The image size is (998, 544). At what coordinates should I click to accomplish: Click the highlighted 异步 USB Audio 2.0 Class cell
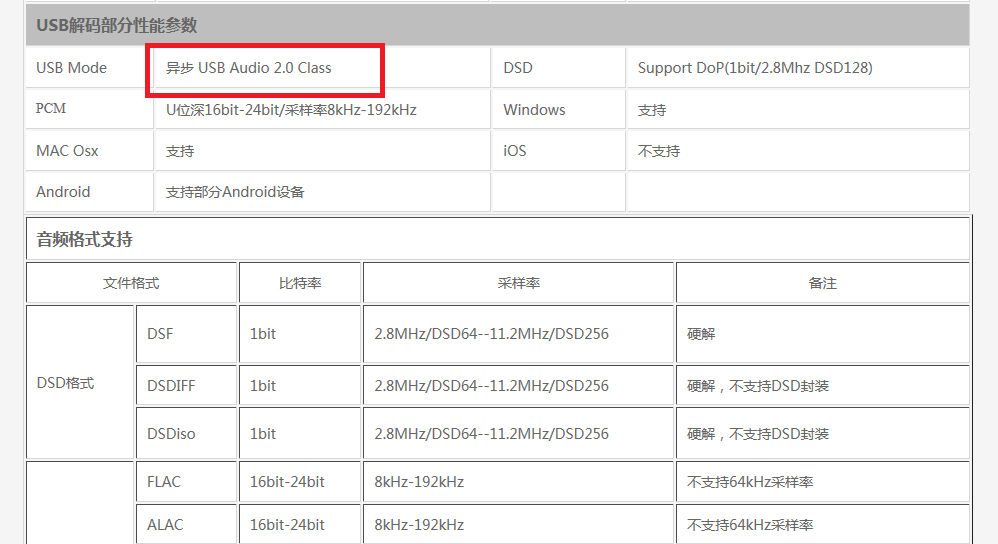pos(249,68)
